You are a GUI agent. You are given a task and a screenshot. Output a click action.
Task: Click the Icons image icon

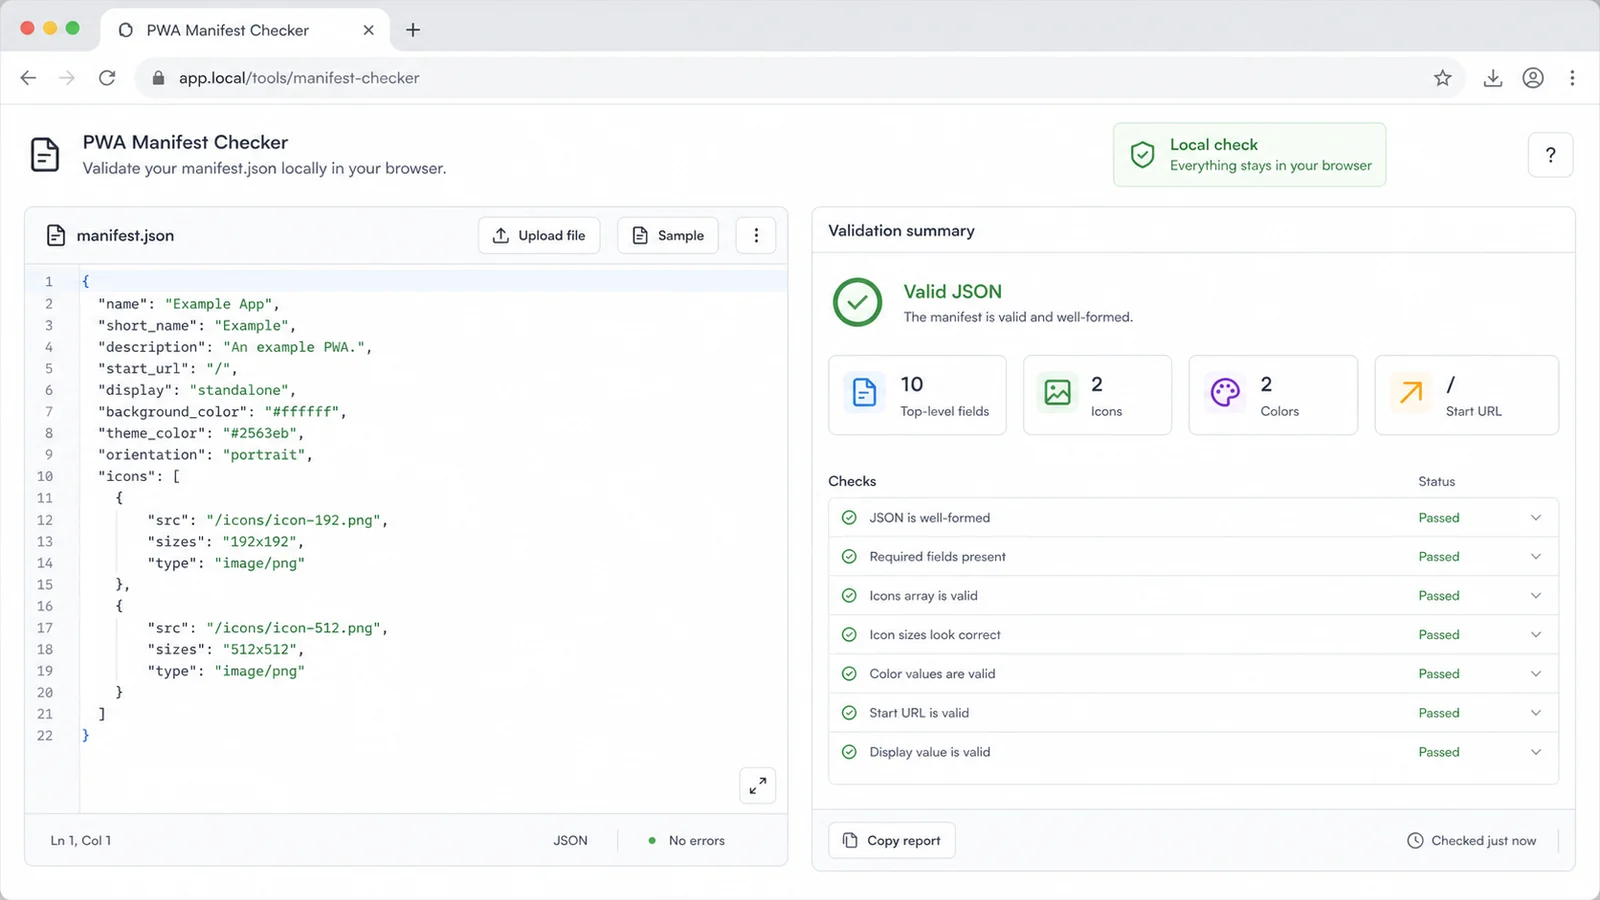click(x=1058, y=392)
